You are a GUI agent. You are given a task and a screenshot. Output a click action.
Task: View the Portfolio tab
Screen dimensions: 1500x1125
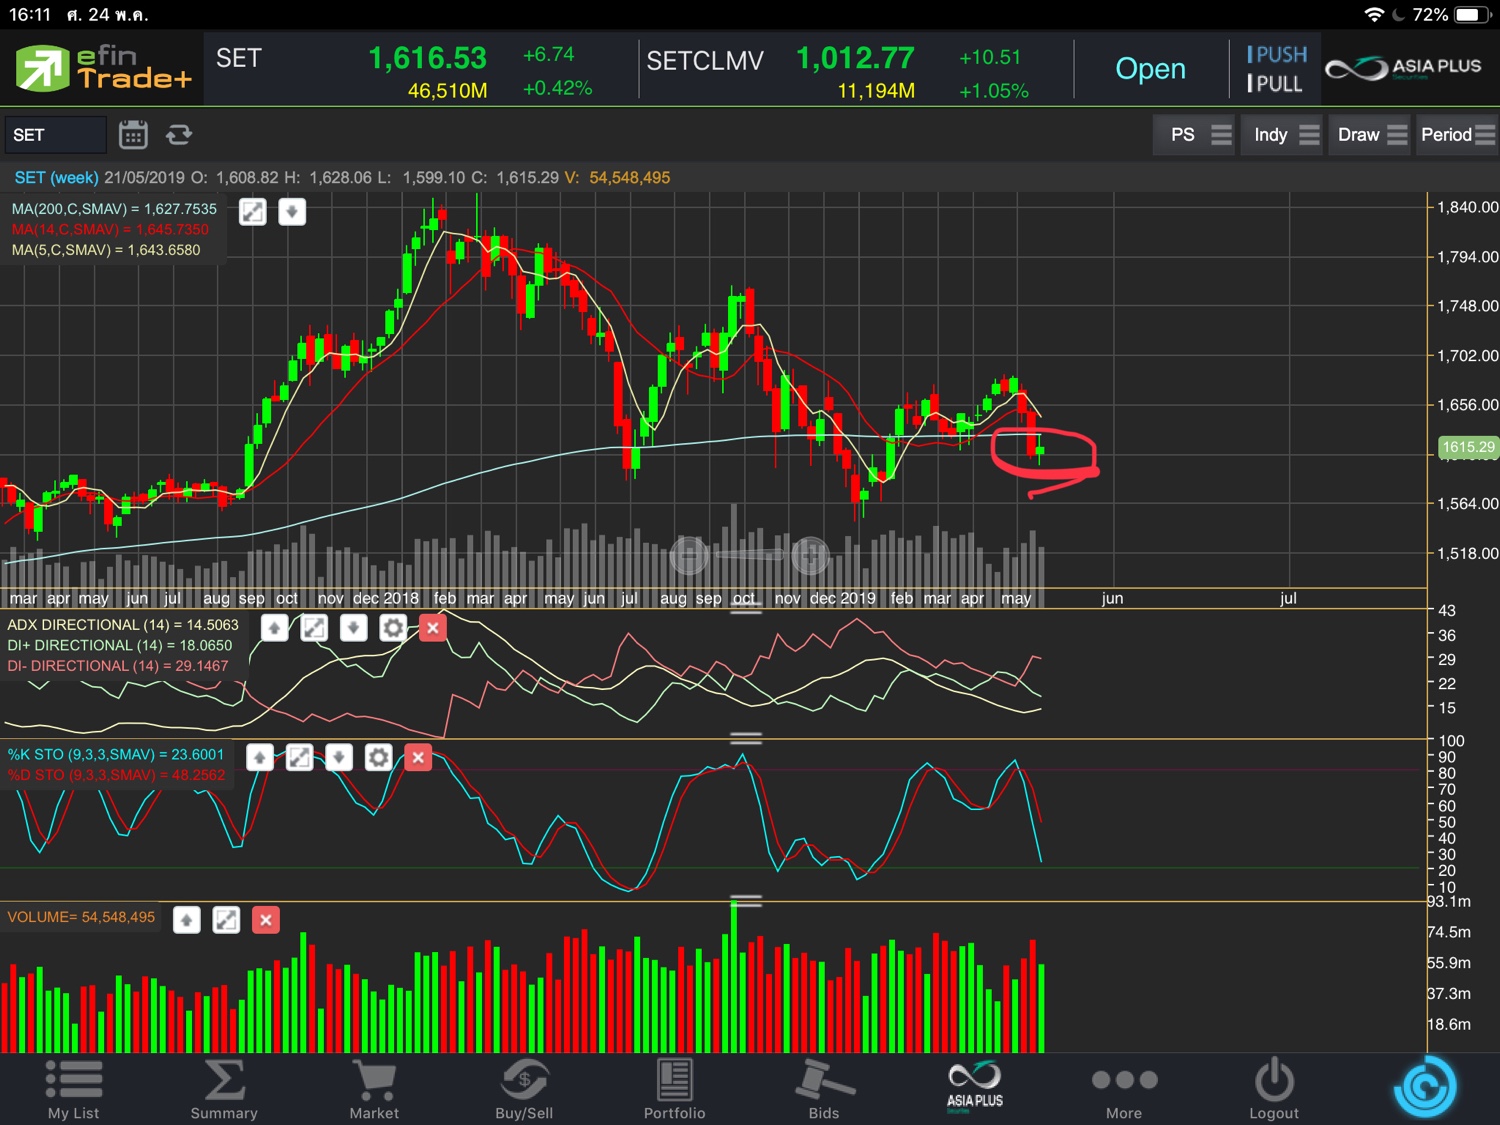674,1089
